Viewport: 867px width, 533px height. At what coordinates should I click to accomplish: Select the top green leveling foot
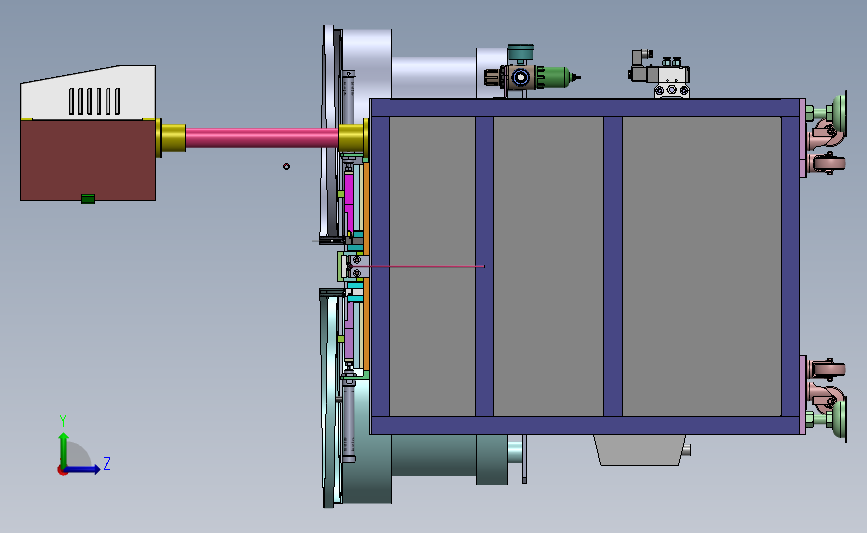[827, 113]
